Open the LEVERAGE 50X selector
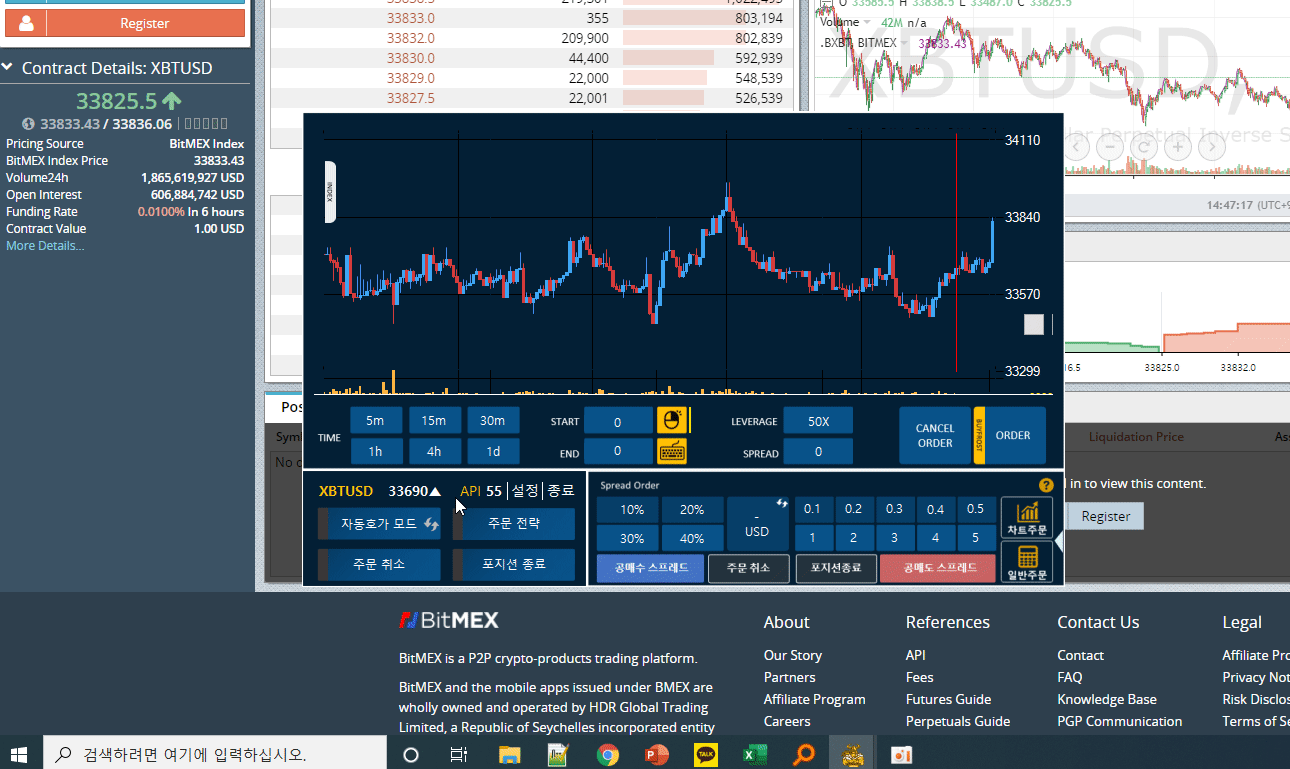 point(818,421)
